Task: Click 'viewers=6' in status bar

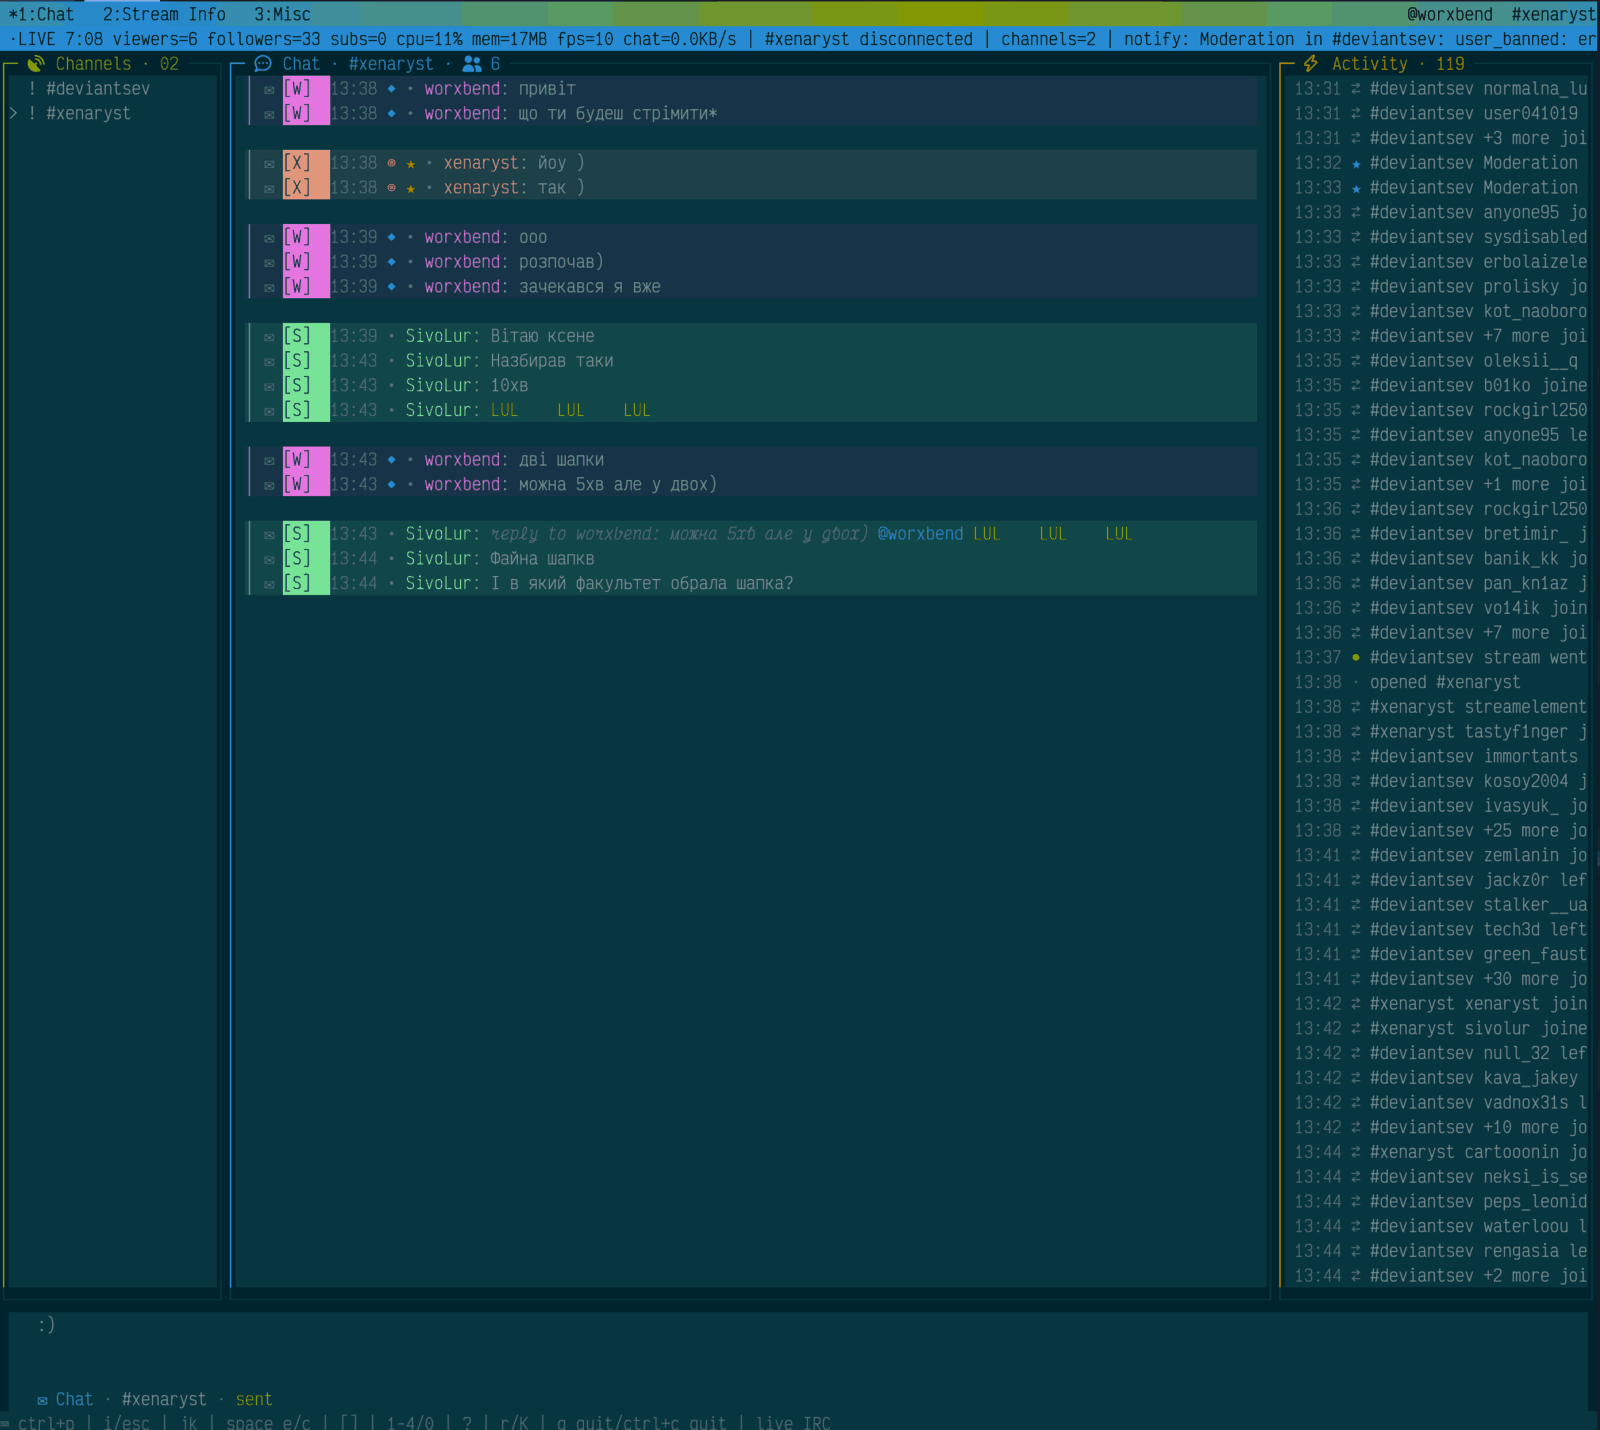Action: (x=155, y=39)
